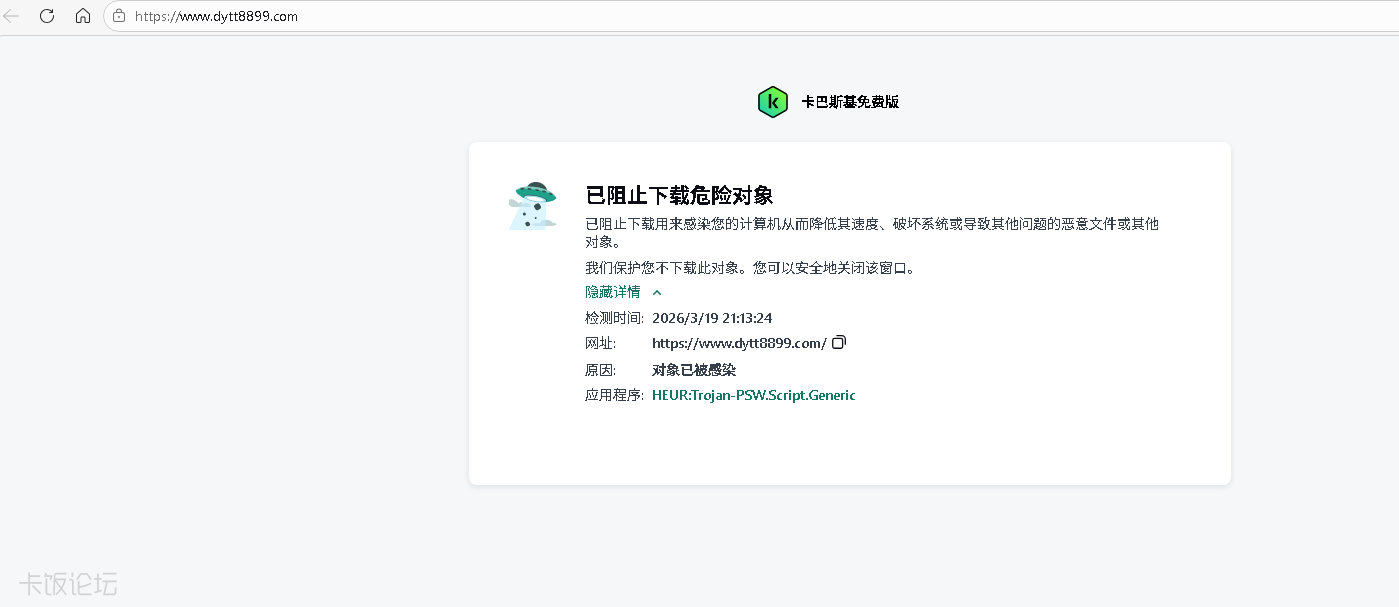Image resolution: width=1399 pixels, height=607 pixels.
Task: Click the green Kaspersky hexagon logo
Action: point(772,102)
